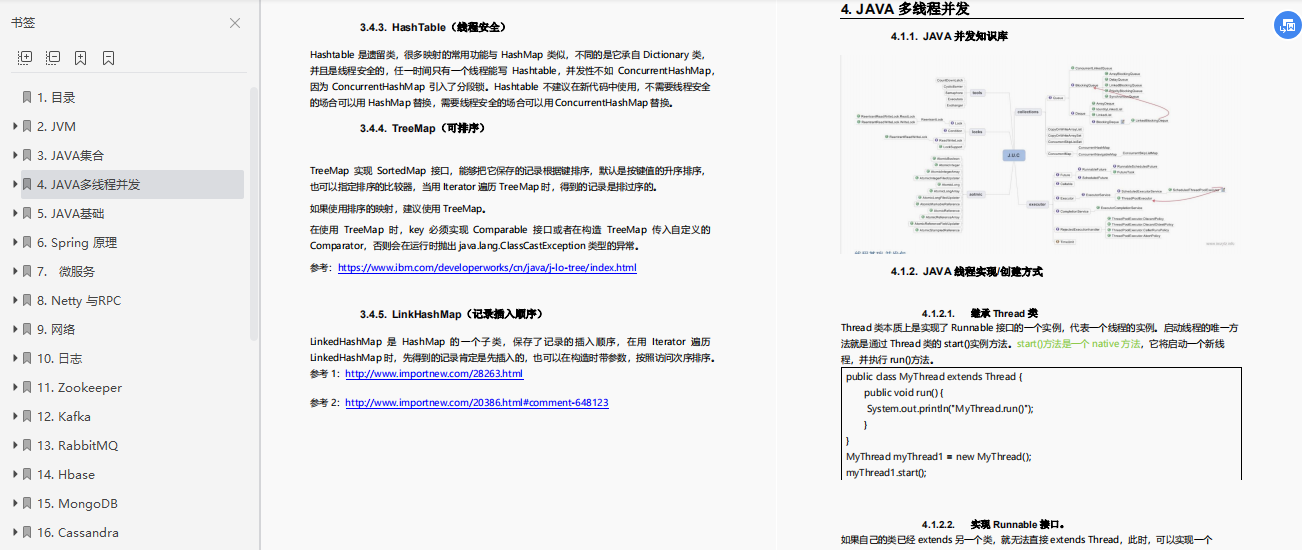Expand the 10. 日志 bookmark arrow
1302x550 pixels.
[15, 358]
